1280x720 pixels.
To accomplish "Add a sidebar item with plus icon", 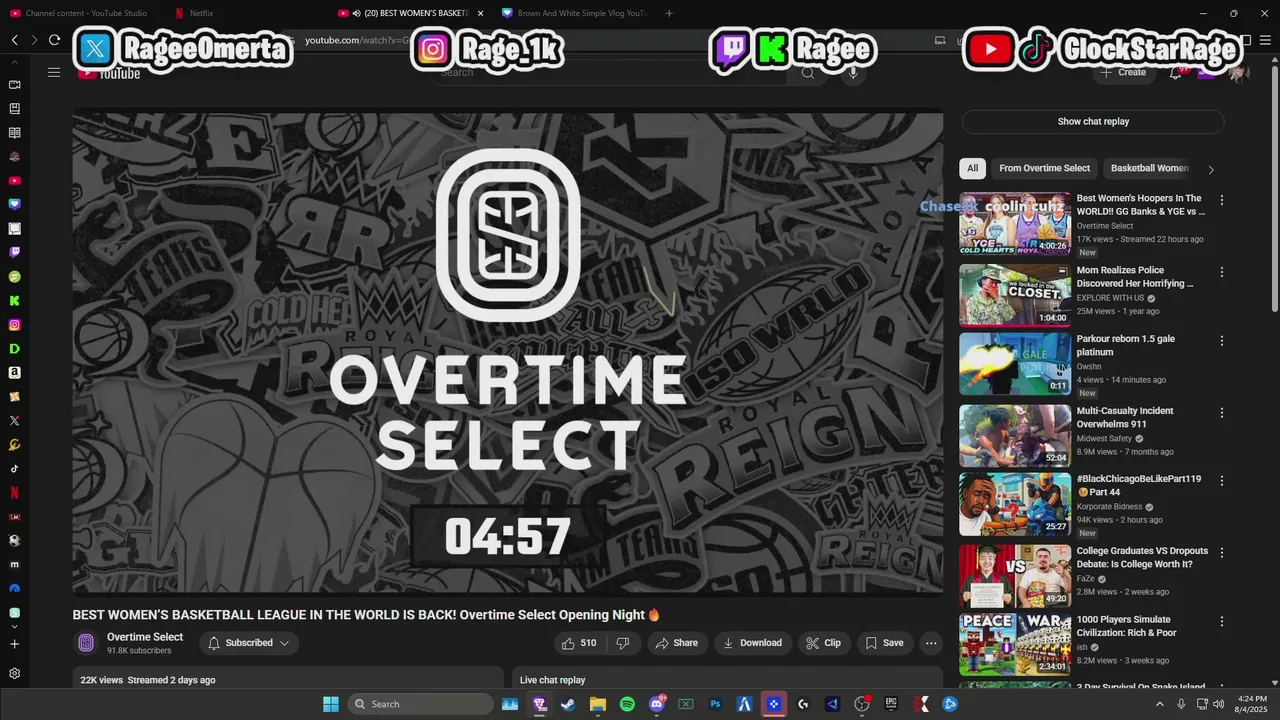I will point(14,644).
